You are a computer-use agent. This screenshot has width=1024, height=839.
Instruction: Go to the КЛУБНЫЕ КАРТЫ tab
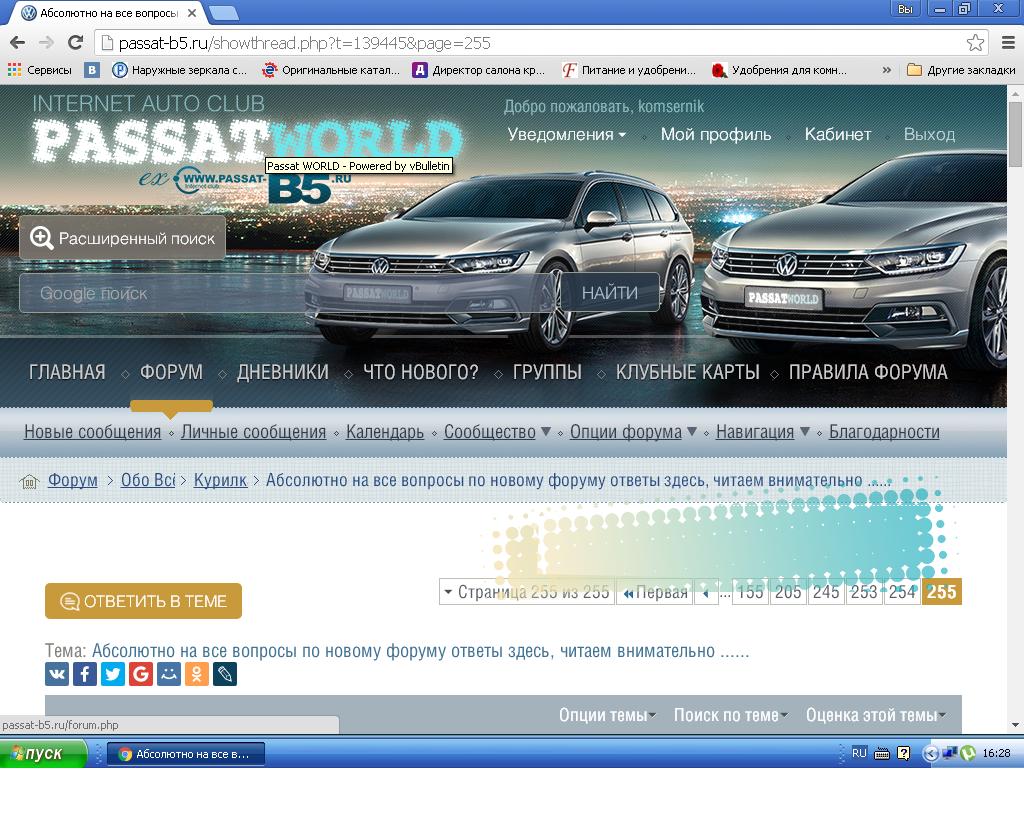[x=687, y=372]
